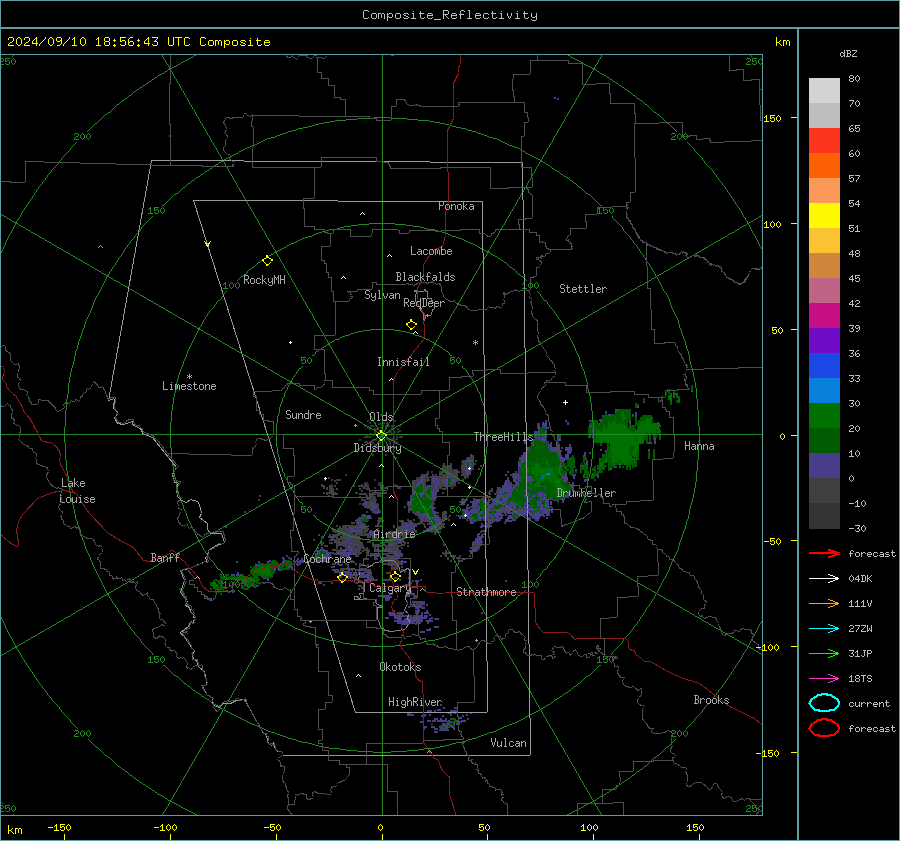Click the green radar echo near Hanna

(623, 438)
